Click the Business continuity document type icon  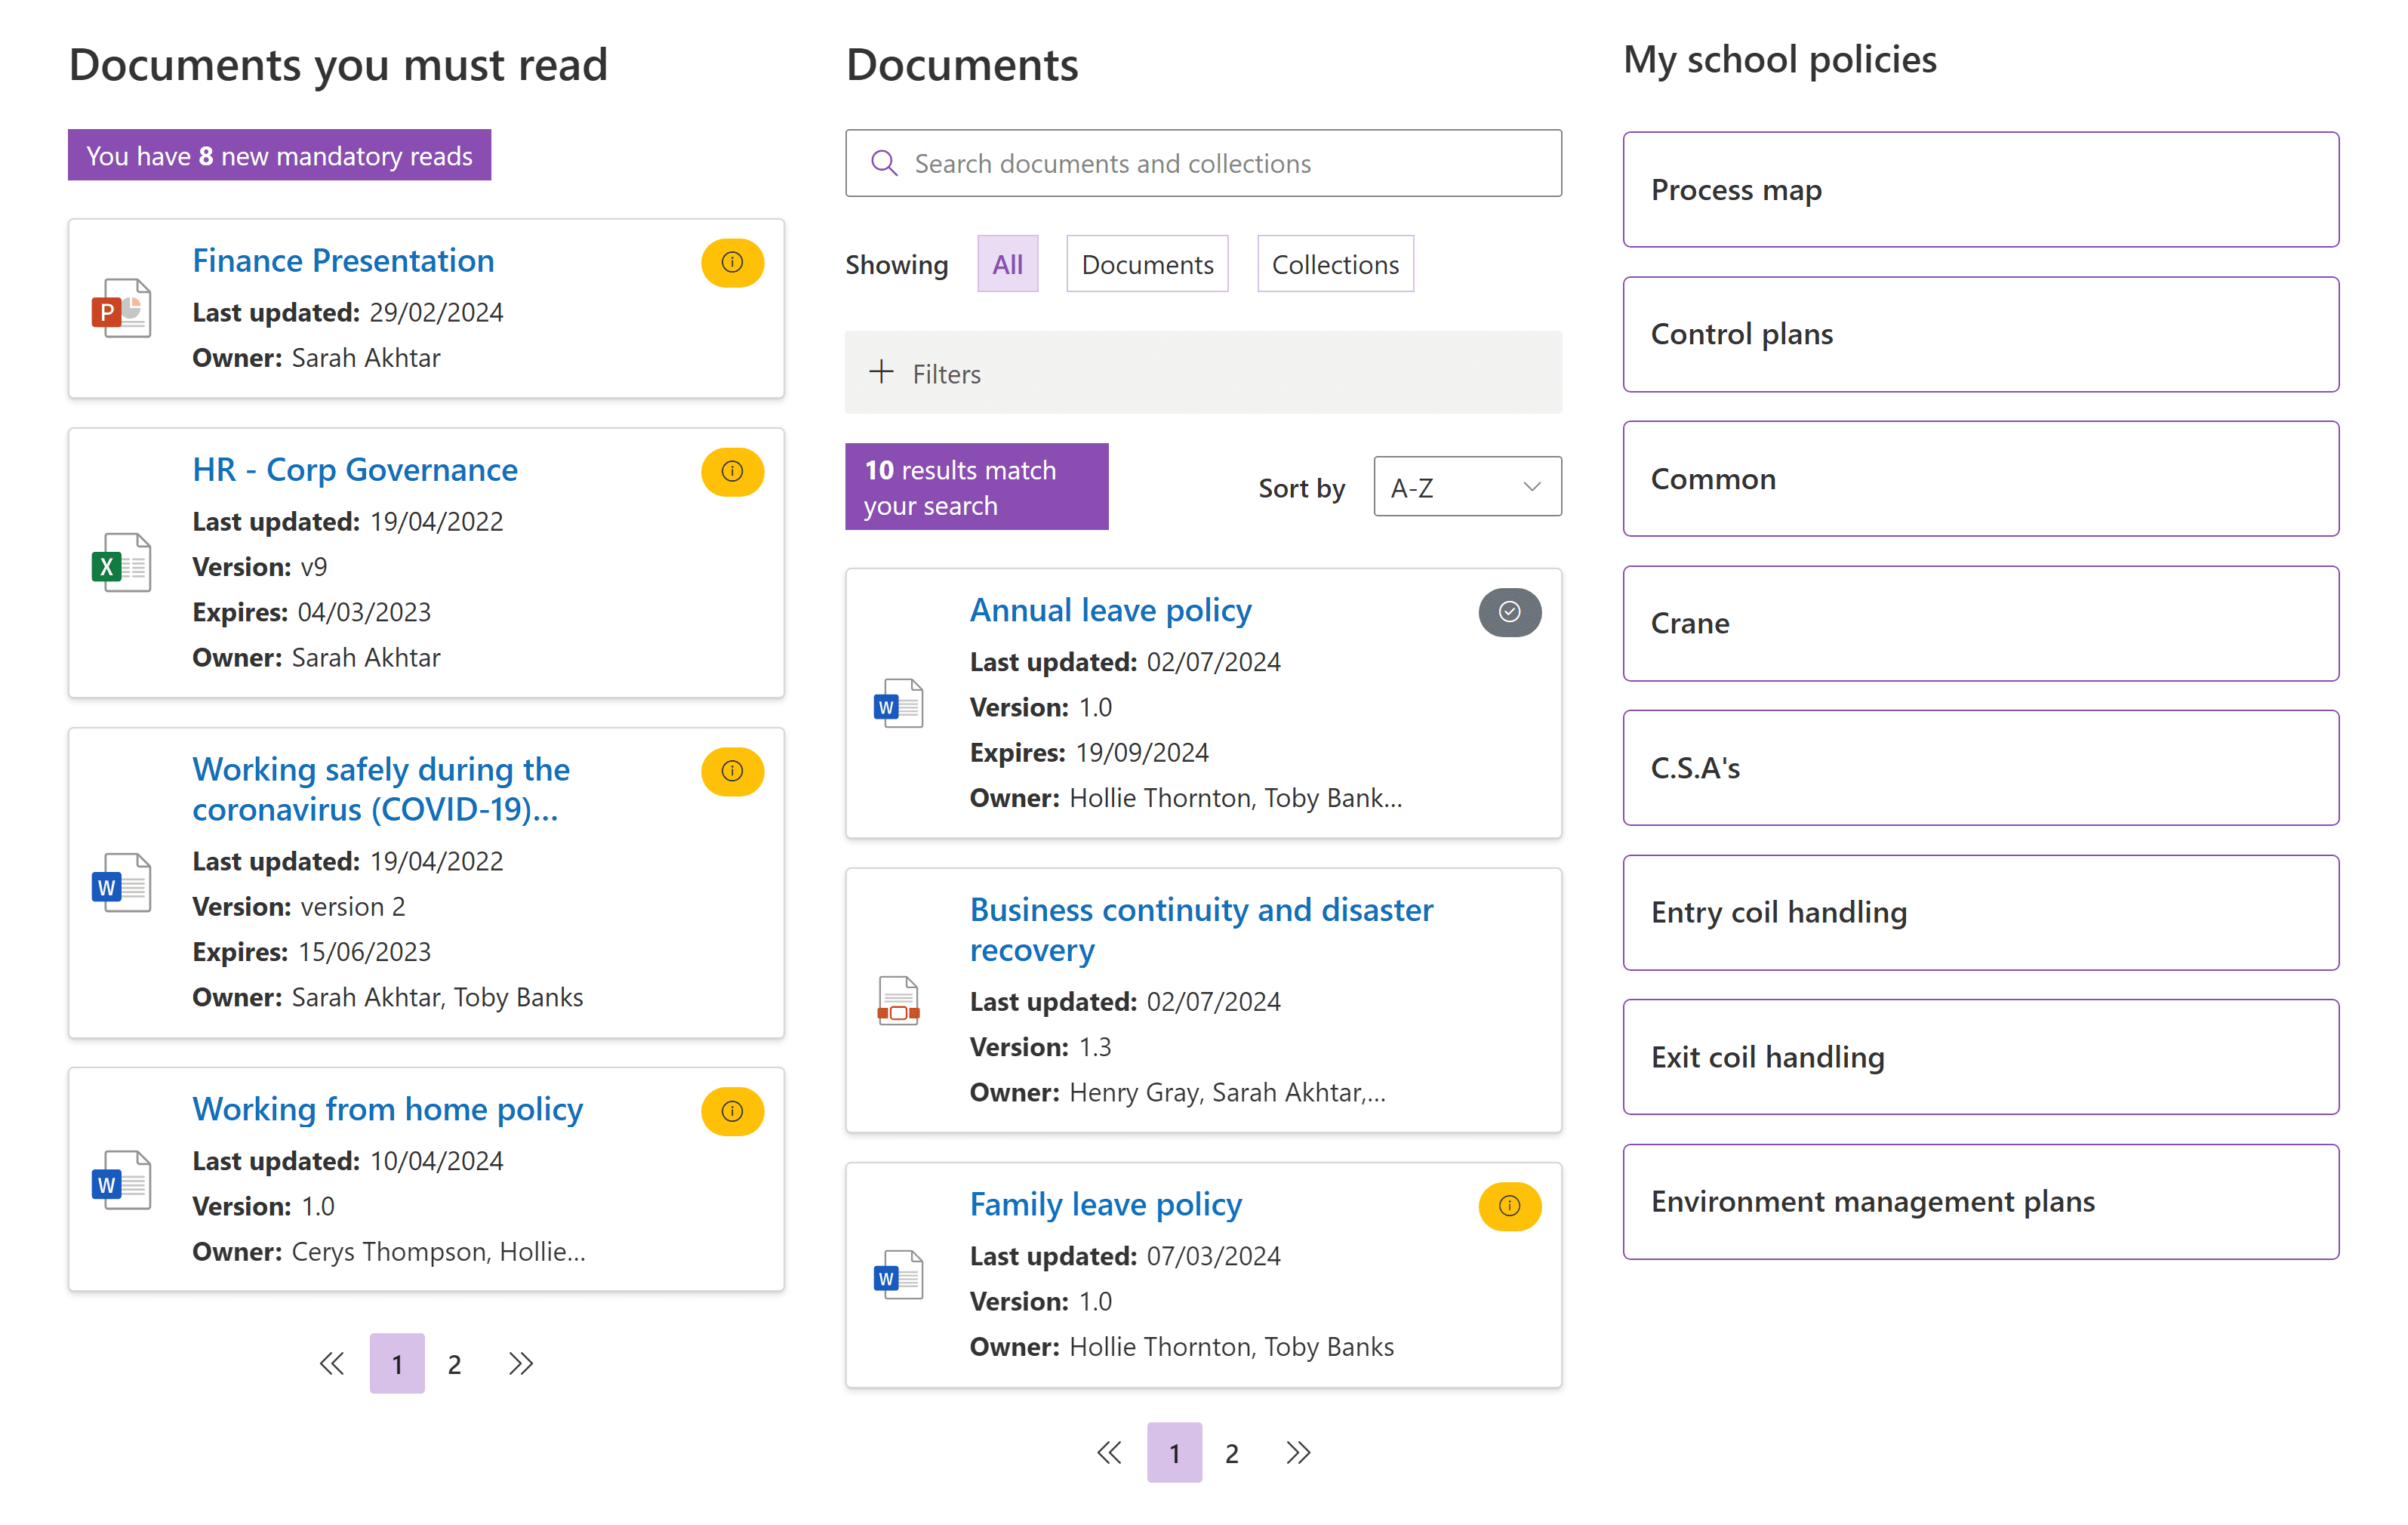pos(898,1001)
